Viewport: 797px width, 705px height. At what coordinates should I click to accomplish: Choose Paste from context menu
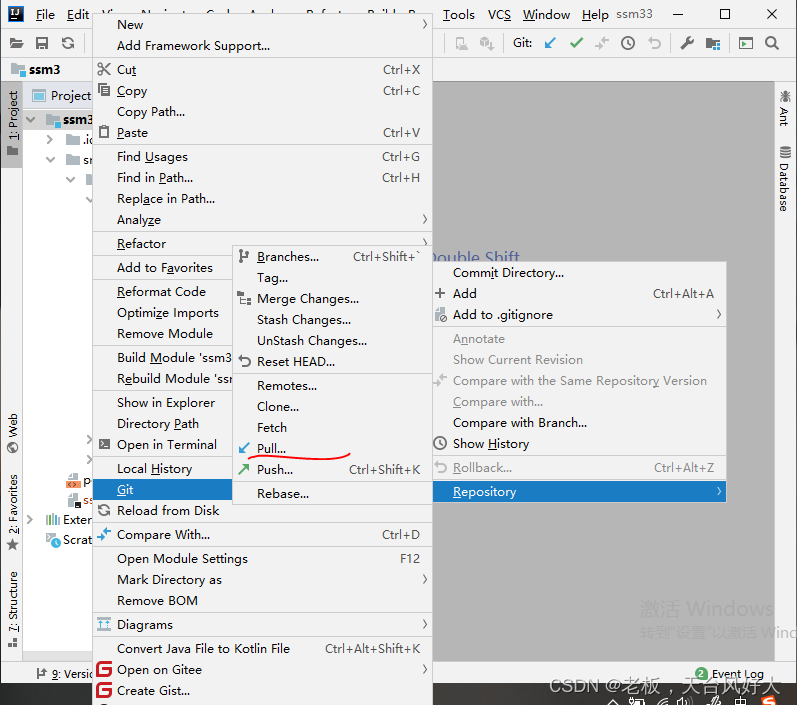pos(262,133)
